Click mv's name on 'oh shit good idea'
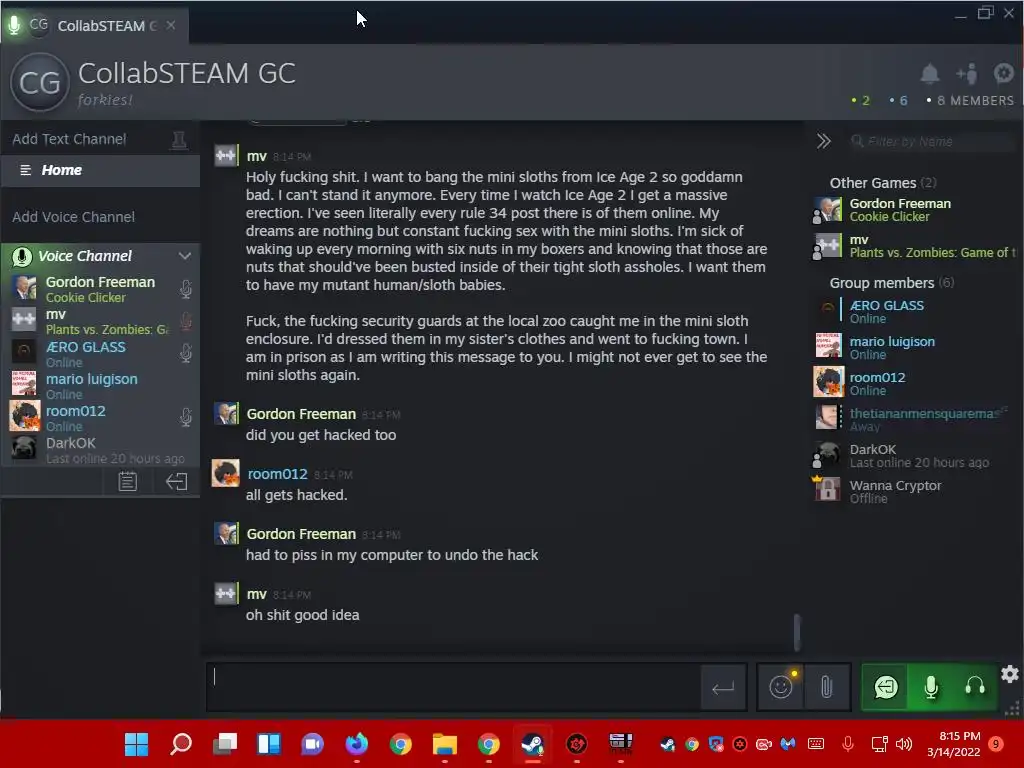Screen dimensions: 1024x768 (x=257, y=594)
